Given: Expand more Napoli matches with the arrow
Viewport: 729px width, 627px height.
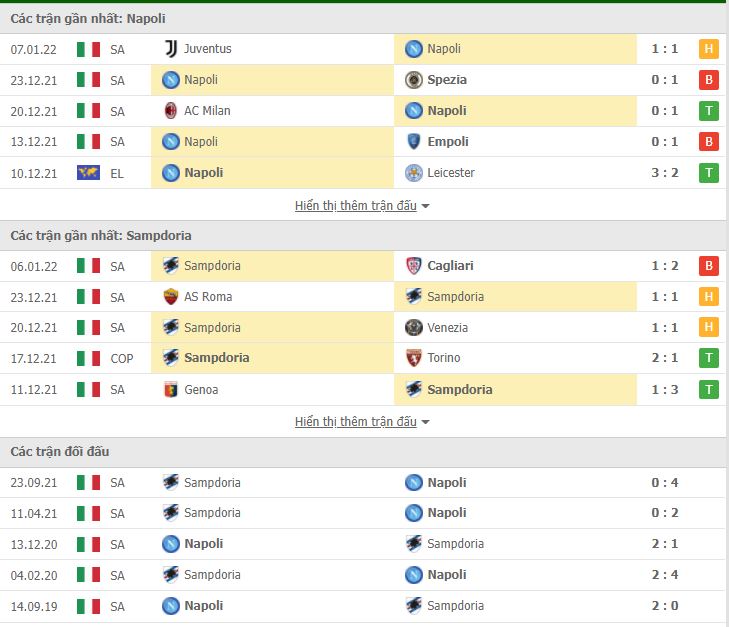Looking at the screenshot, I should [425, 206].
